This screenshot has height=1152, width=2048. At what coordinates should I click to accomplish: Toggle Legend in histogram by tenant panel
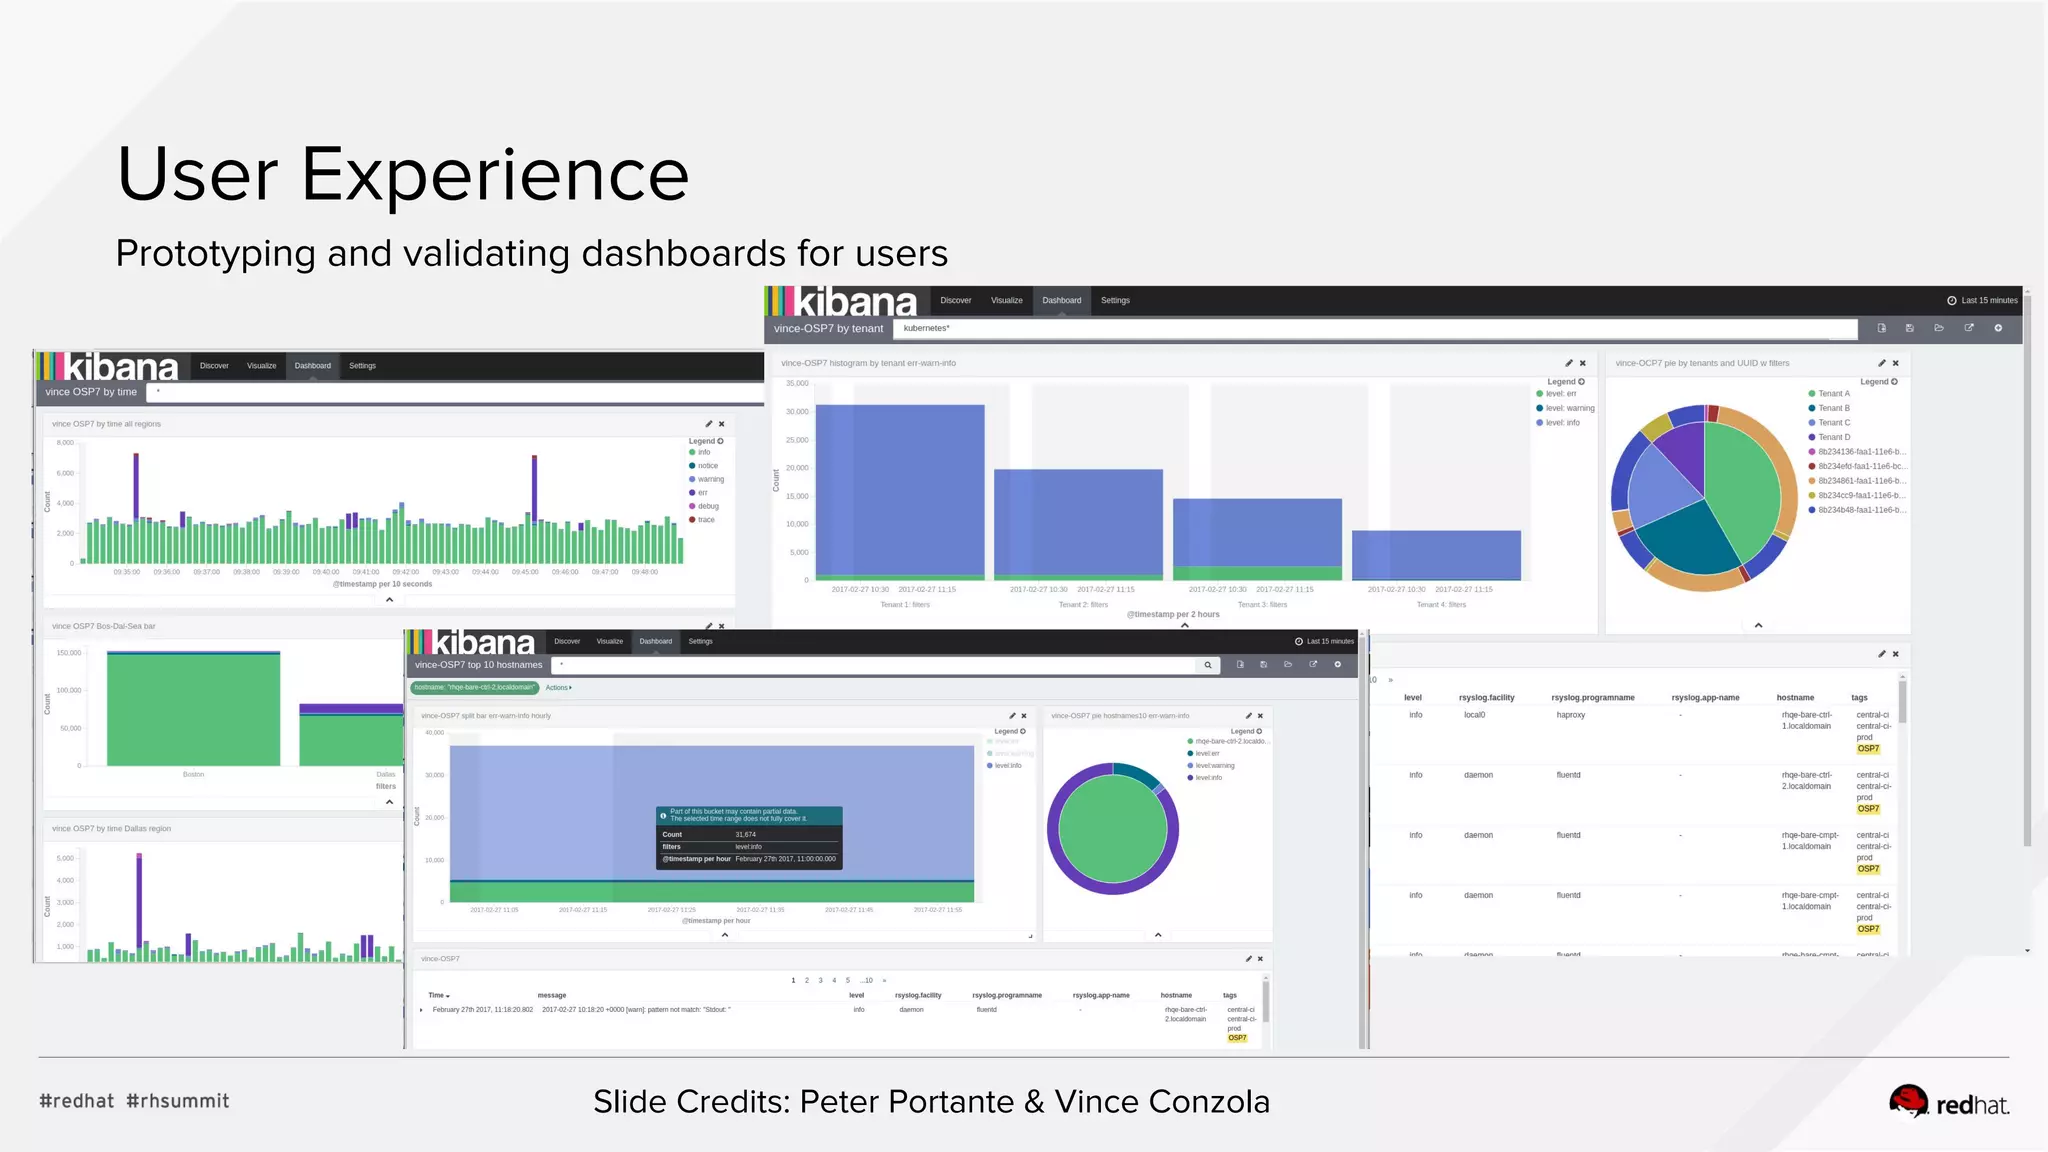1566,382
